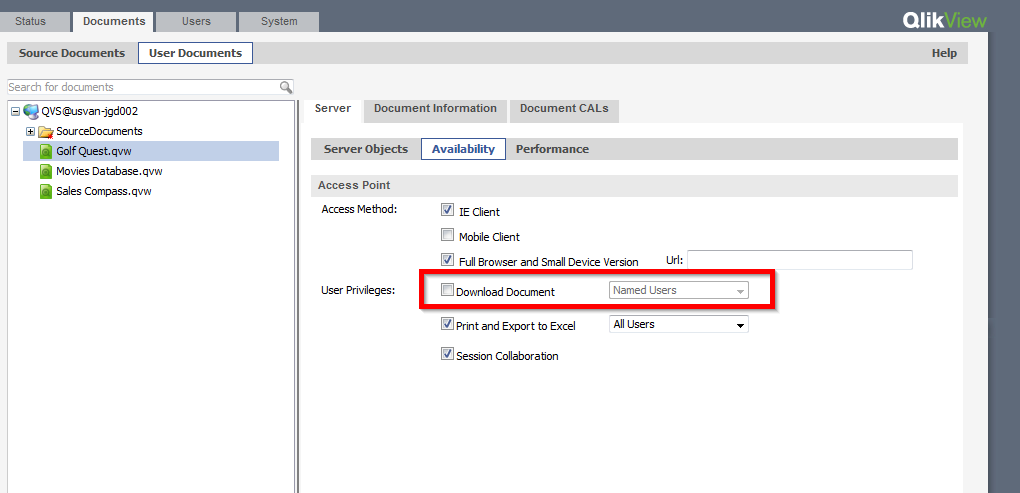The width and height of the screenshot is (1020, 493).
Task: Open the Documents tab
Action: pos(114,21)
